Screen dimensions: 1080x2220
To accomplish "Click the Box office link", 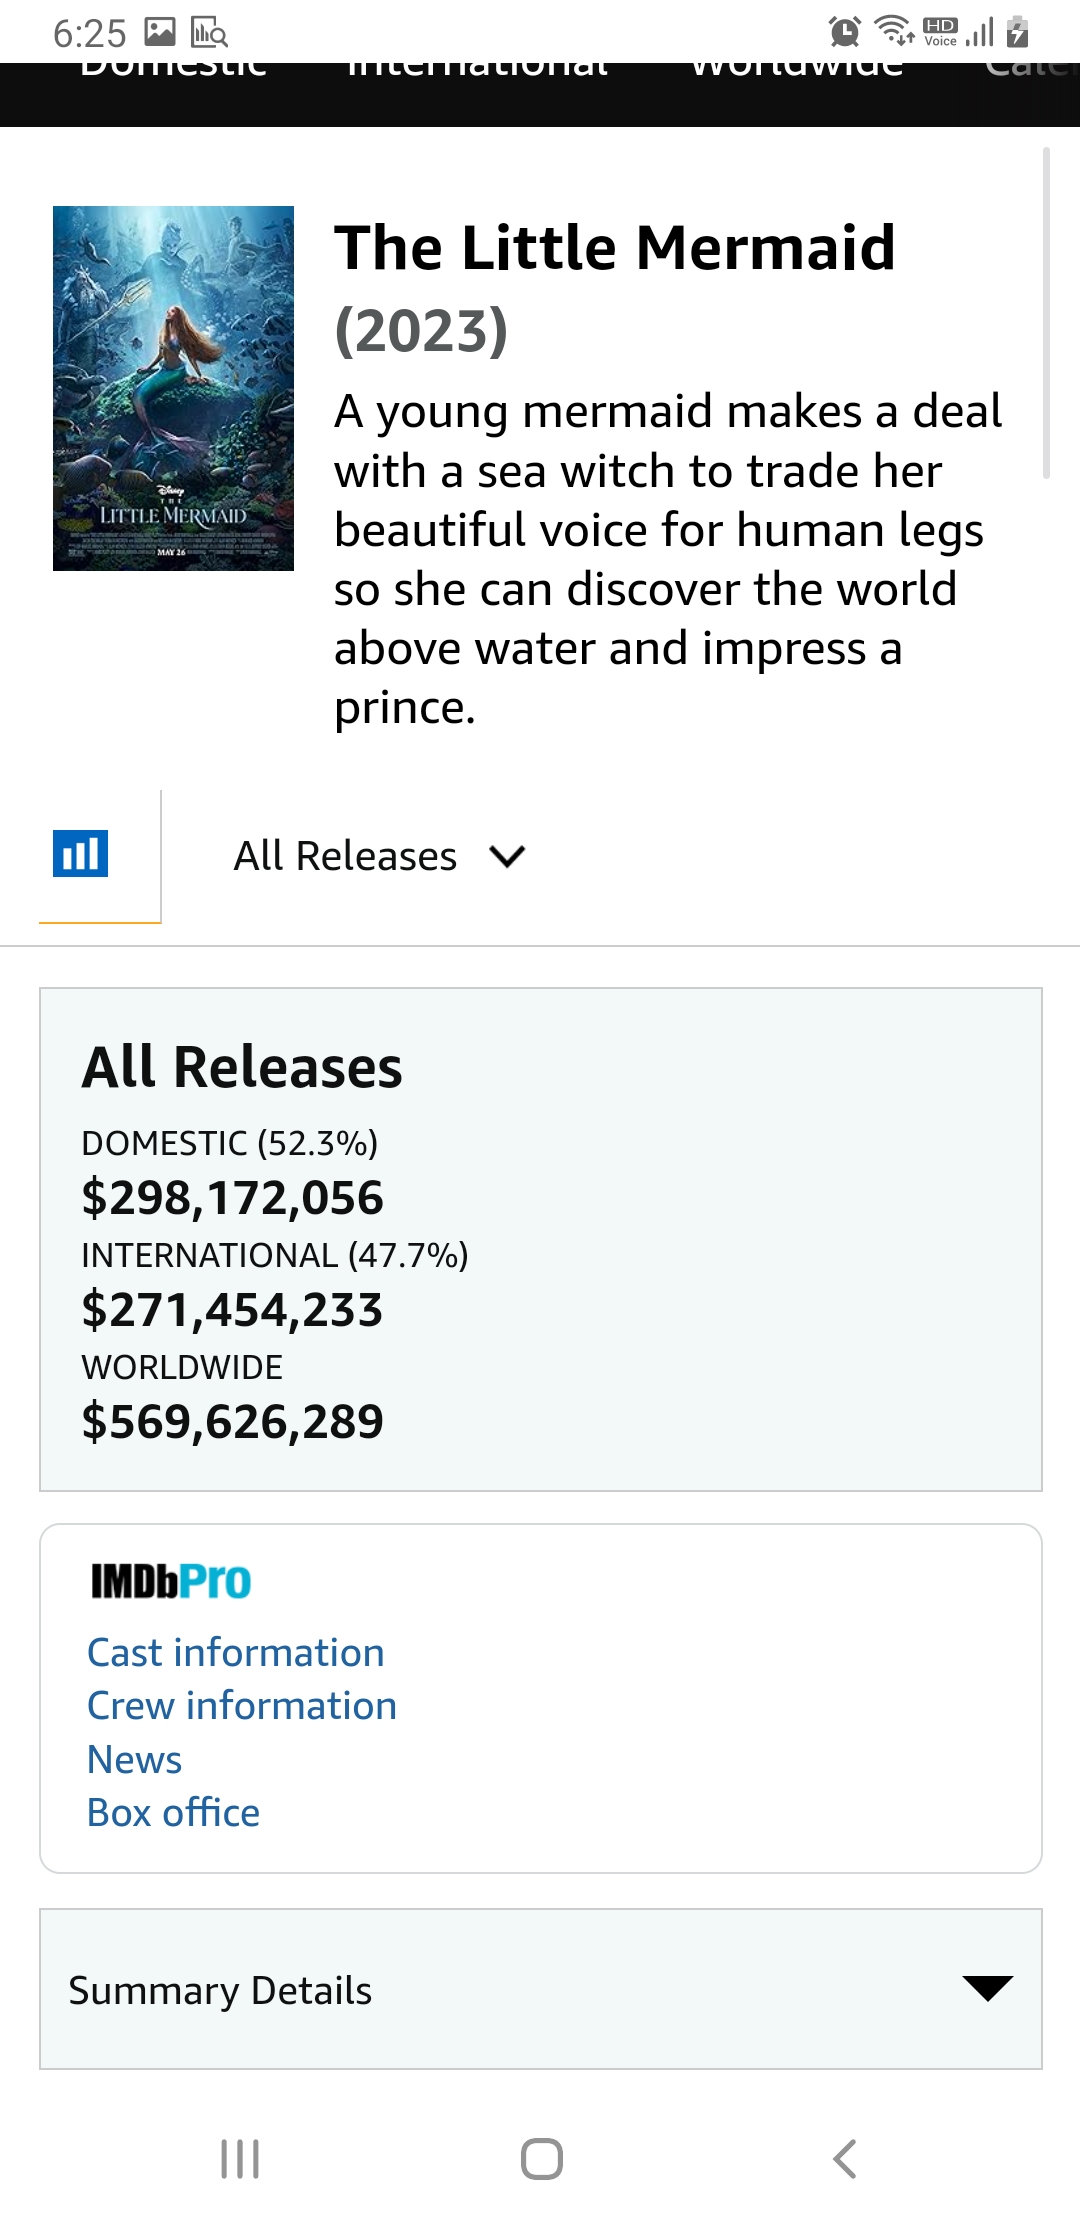I will pos(173,1812).
